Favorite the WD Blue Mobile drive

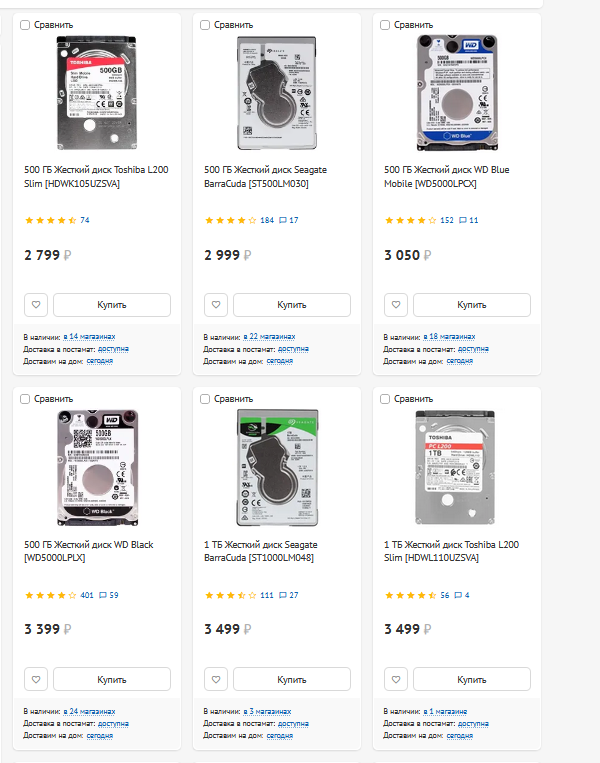(x=395, y=305)
